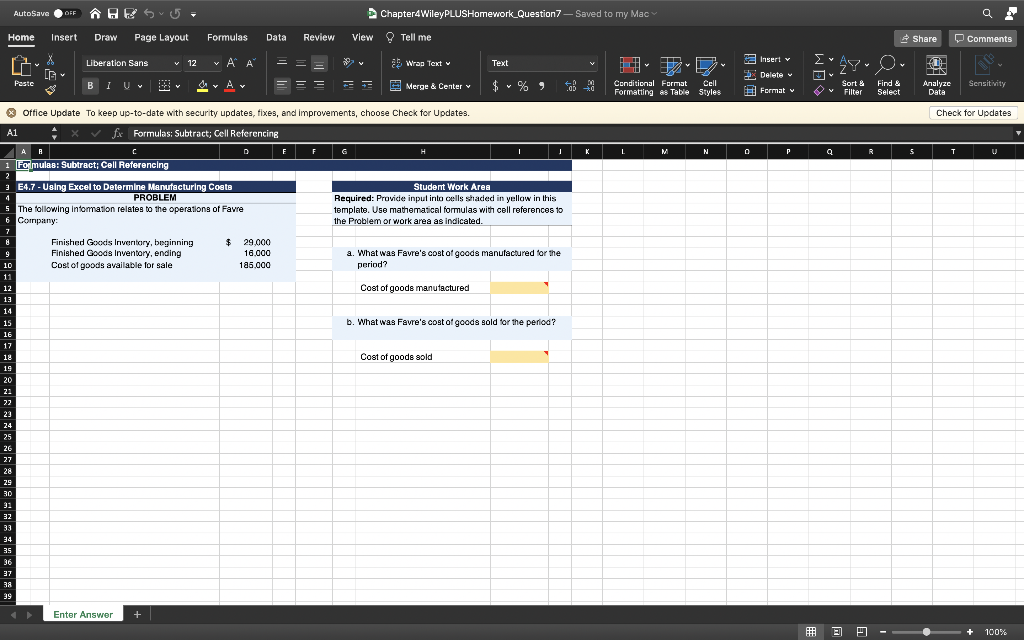Open the Draw ribbon tab

point(105,37)
